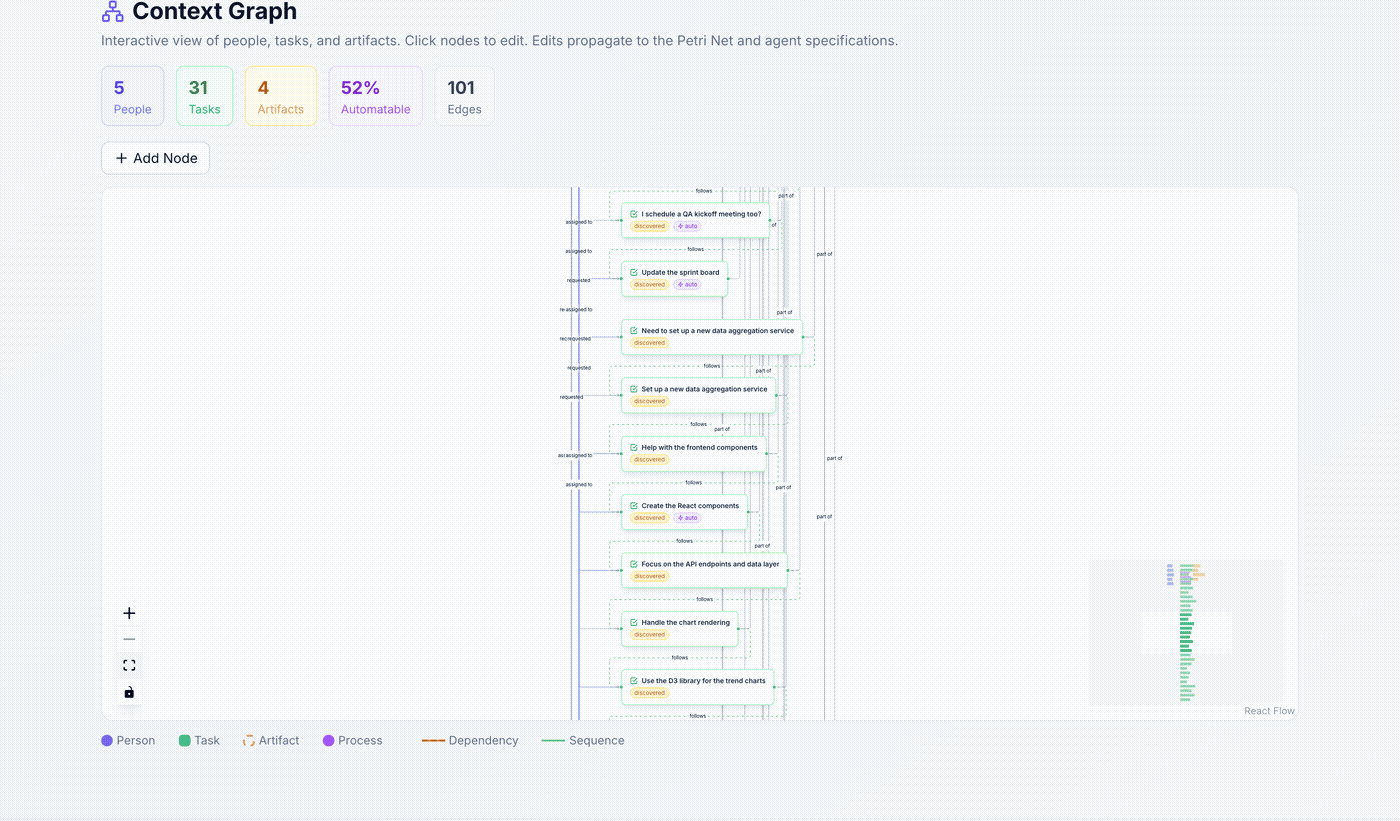Click the '101 Edges' stat card
This screenshot has width=1400, height=821.
click(464, 95)
